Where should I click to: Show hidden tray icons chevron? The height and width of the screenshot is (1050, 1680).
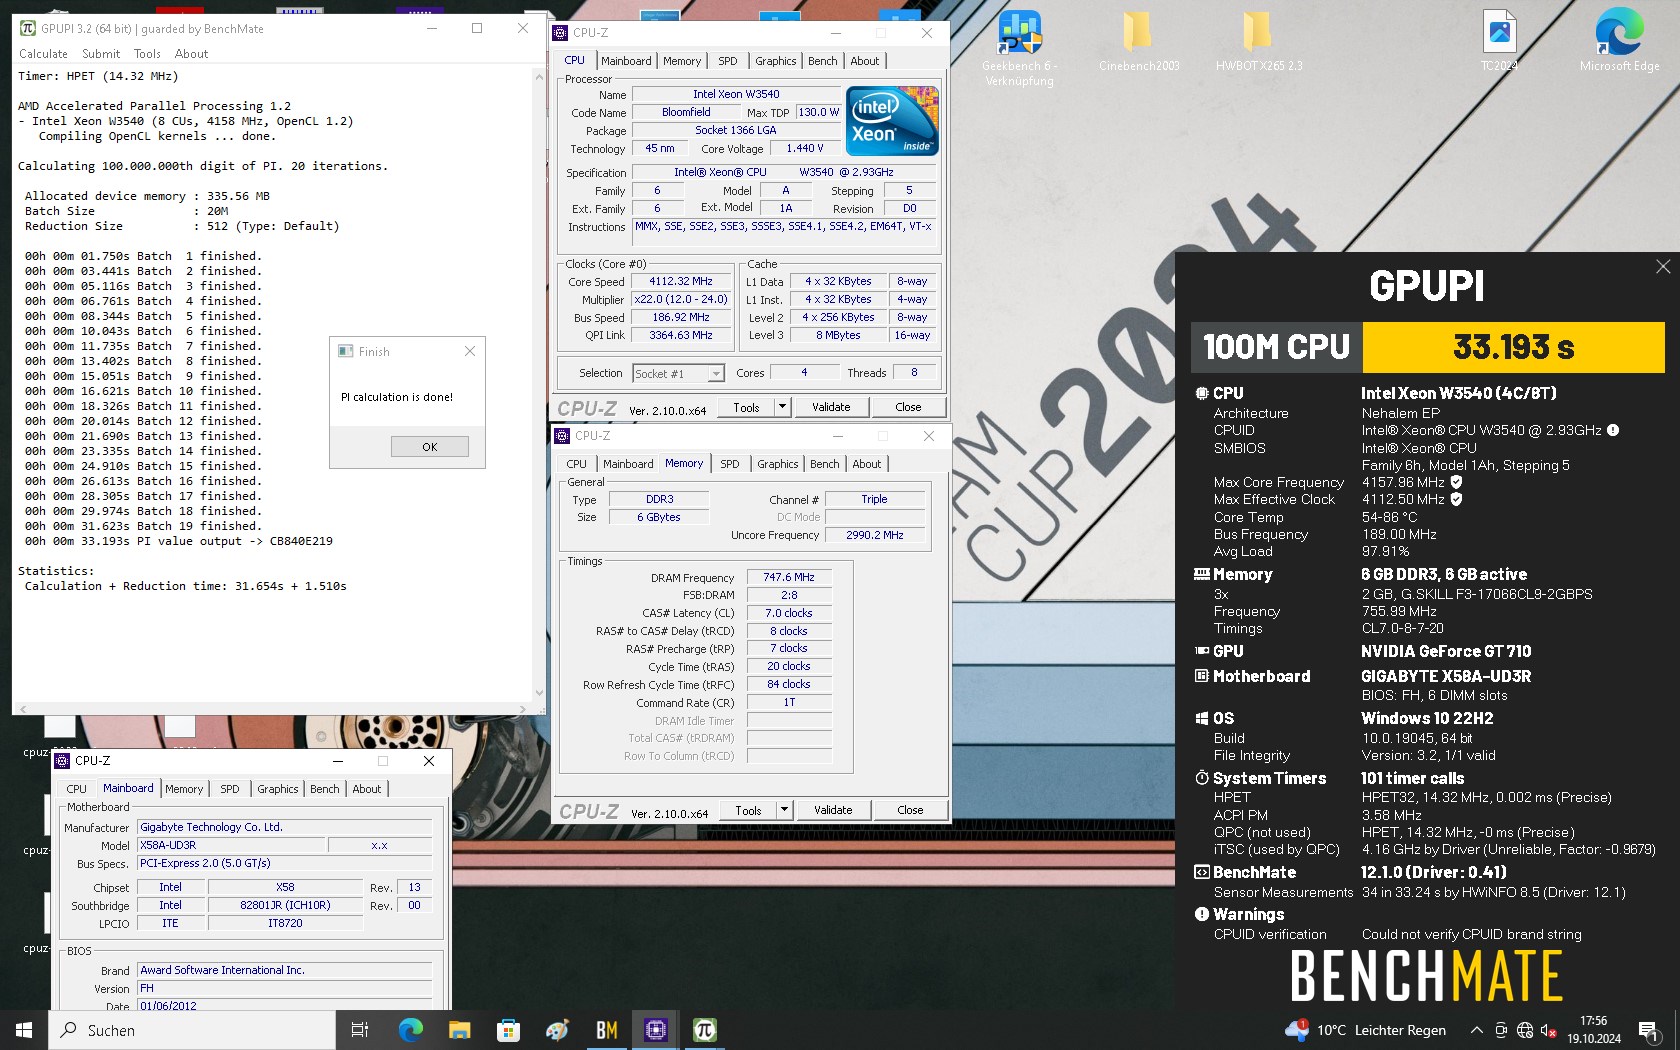[x=1476, y=1030]
